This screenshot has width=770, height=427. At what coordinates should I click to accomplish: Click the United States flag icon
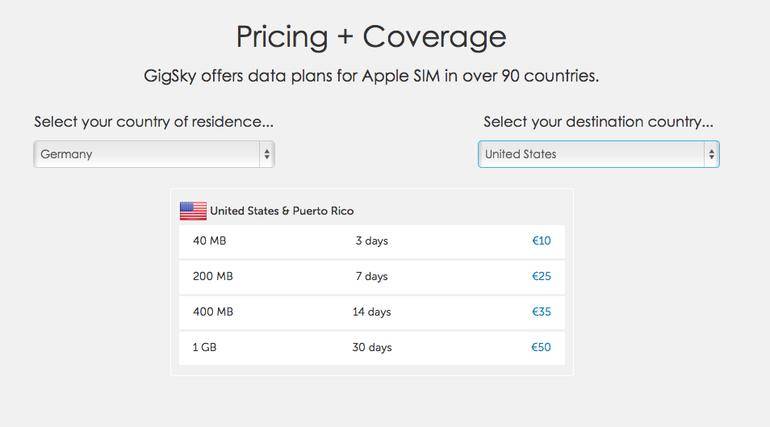coord(193,211)
